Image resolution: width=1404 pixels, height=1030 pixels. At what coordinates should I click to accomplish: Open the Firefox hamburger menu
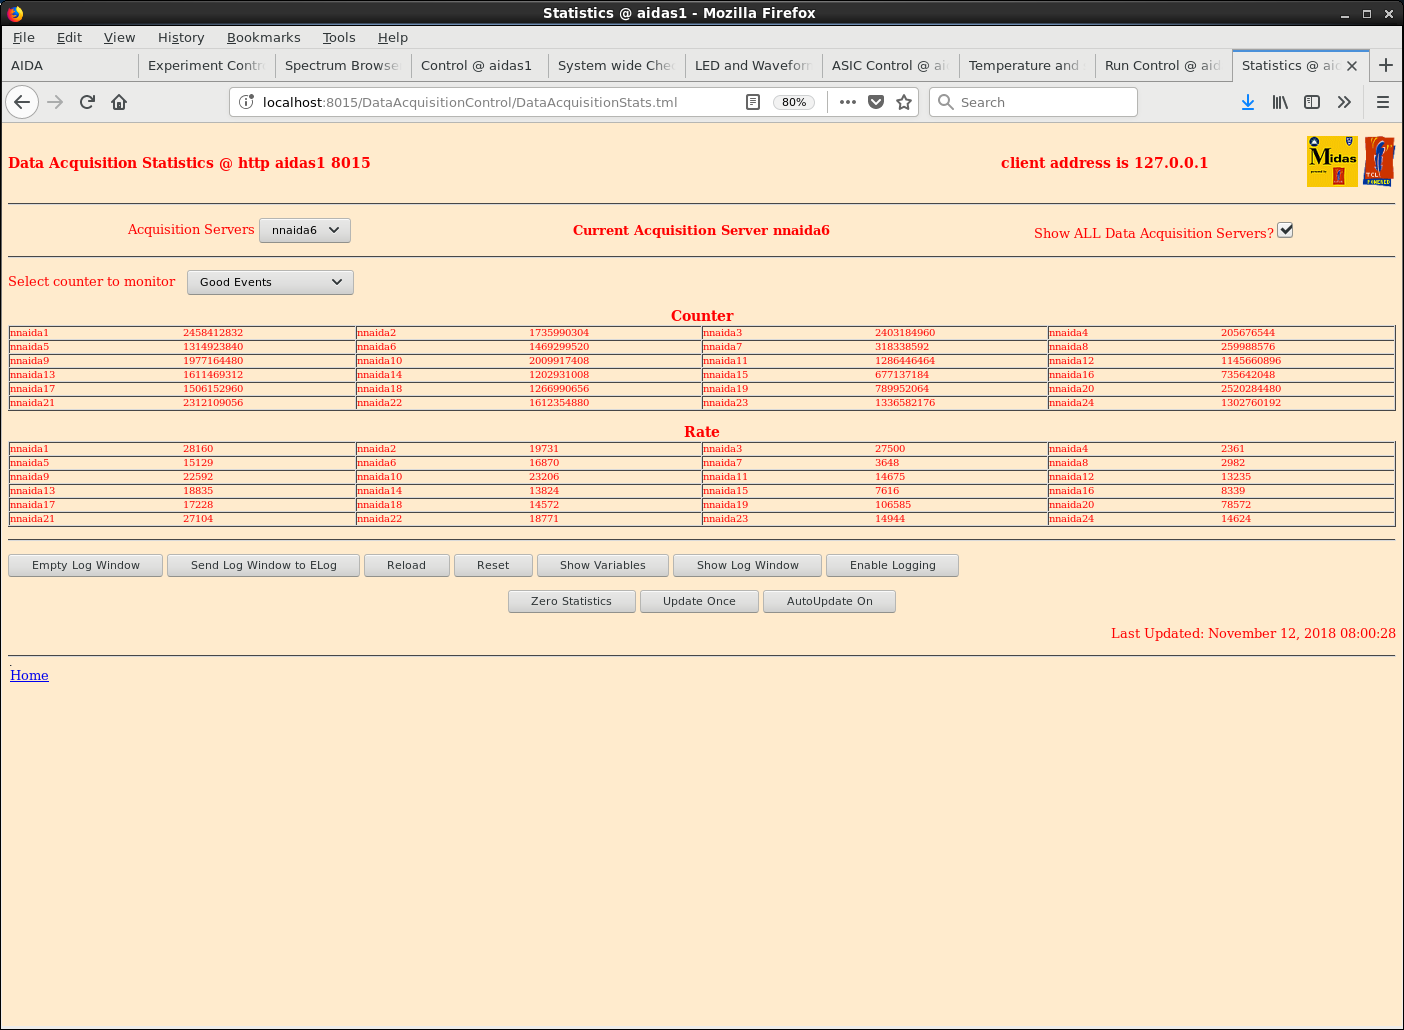[x=1383, y=102]
